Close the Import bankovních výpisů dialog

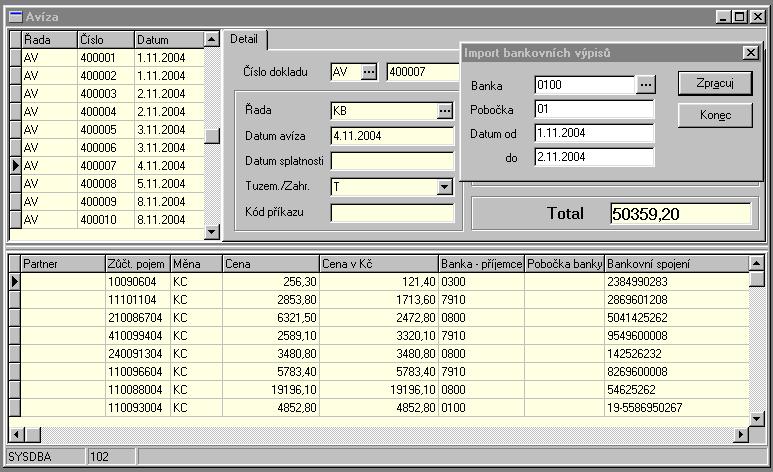(x=750, y=52)
